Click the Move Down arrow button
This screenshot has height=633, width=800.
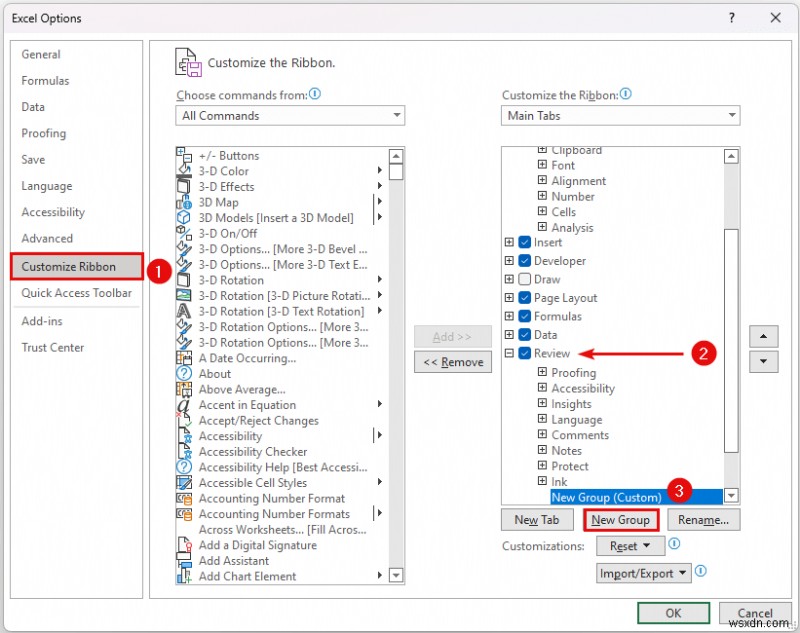click(x=763, y=361)
